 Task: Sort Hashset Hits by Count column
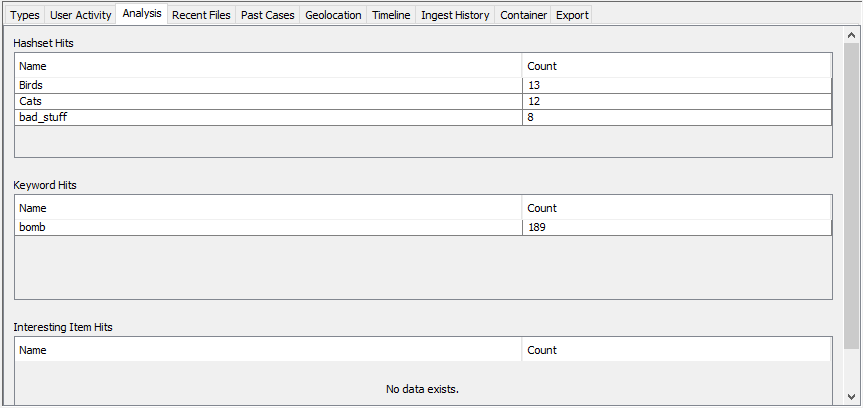click(x=676, y=66)
